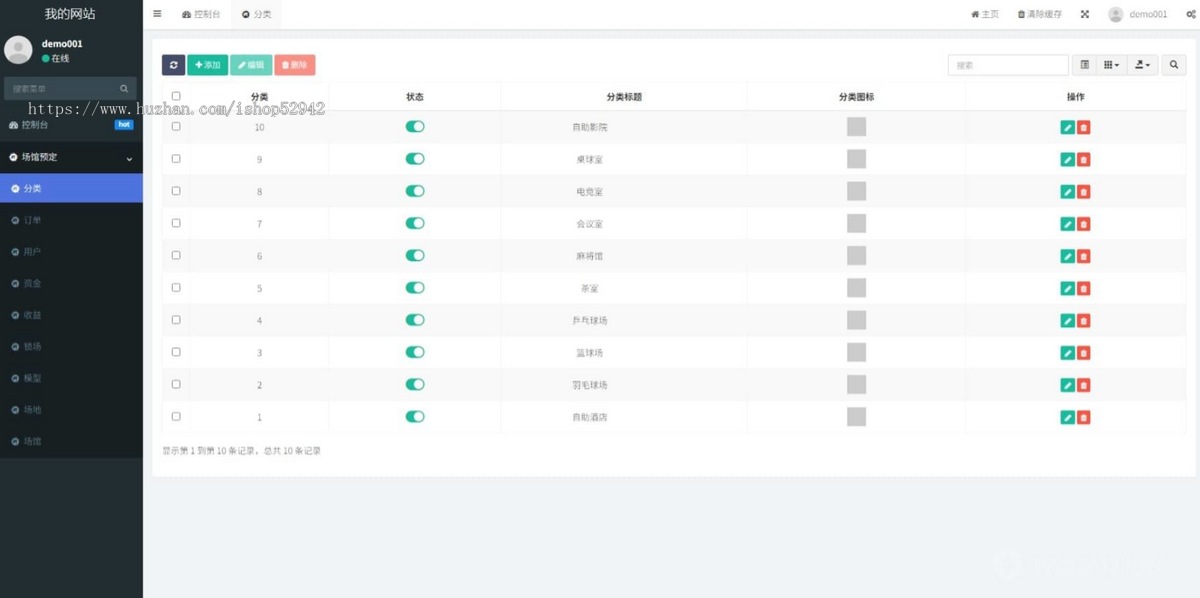Click the dark refresh icon button
The height and width of the screenshot is (598, 1200).
[x=173, y=65]
